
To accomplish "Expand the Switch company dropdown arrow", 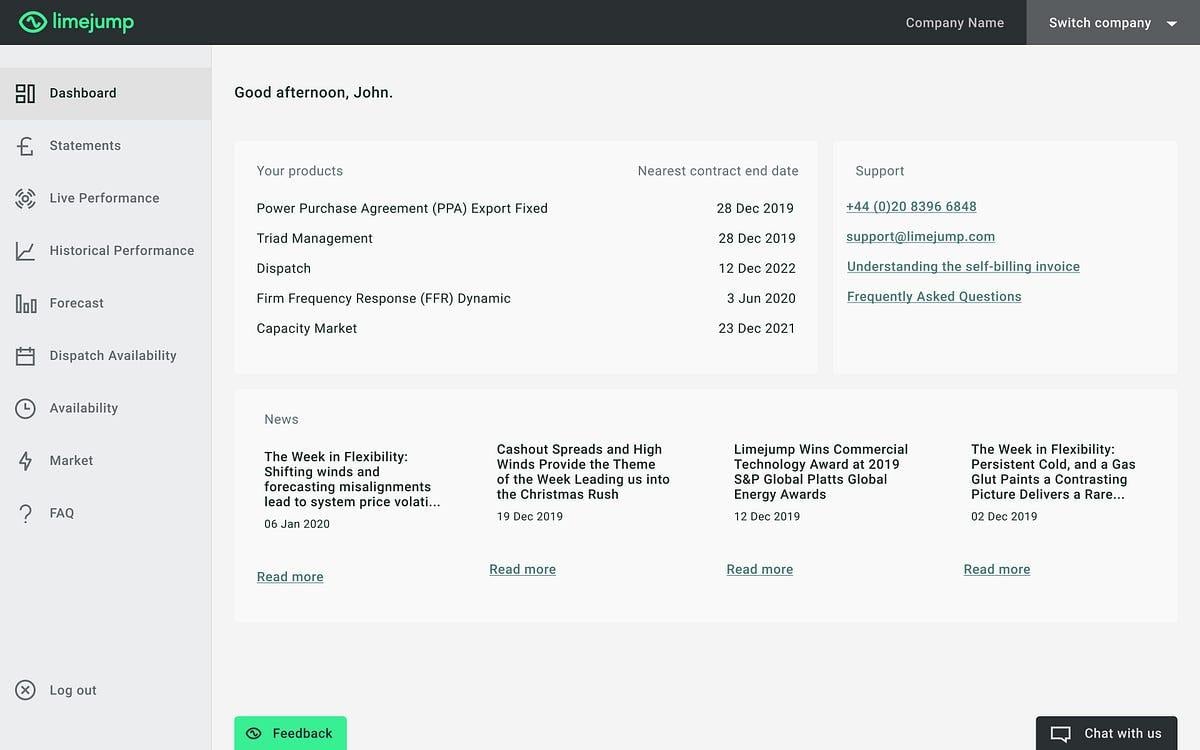I will coord(1172,23).
